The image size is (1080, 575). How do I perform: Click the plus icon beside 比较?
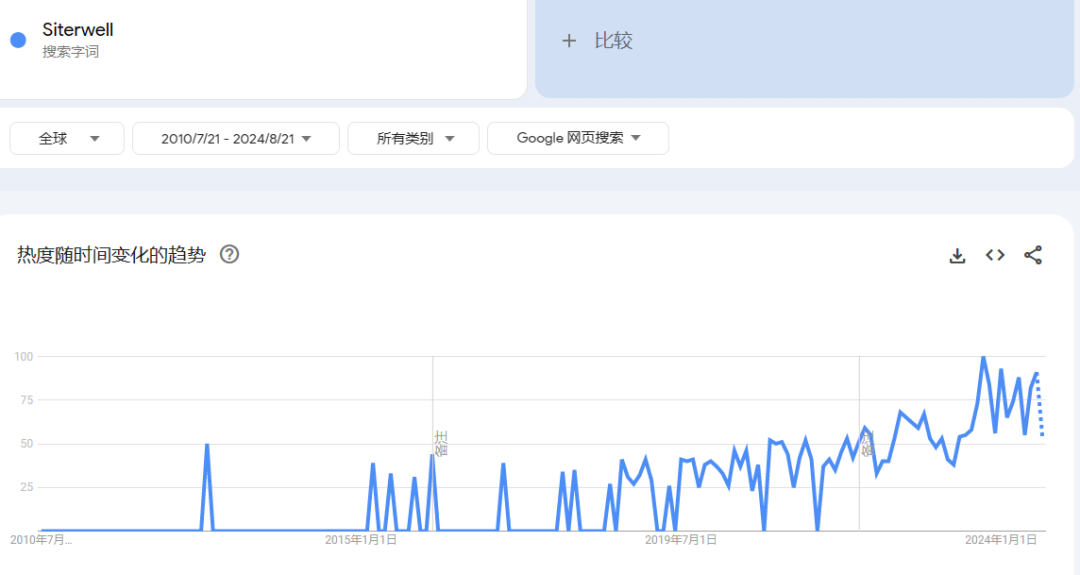point(569,41)
